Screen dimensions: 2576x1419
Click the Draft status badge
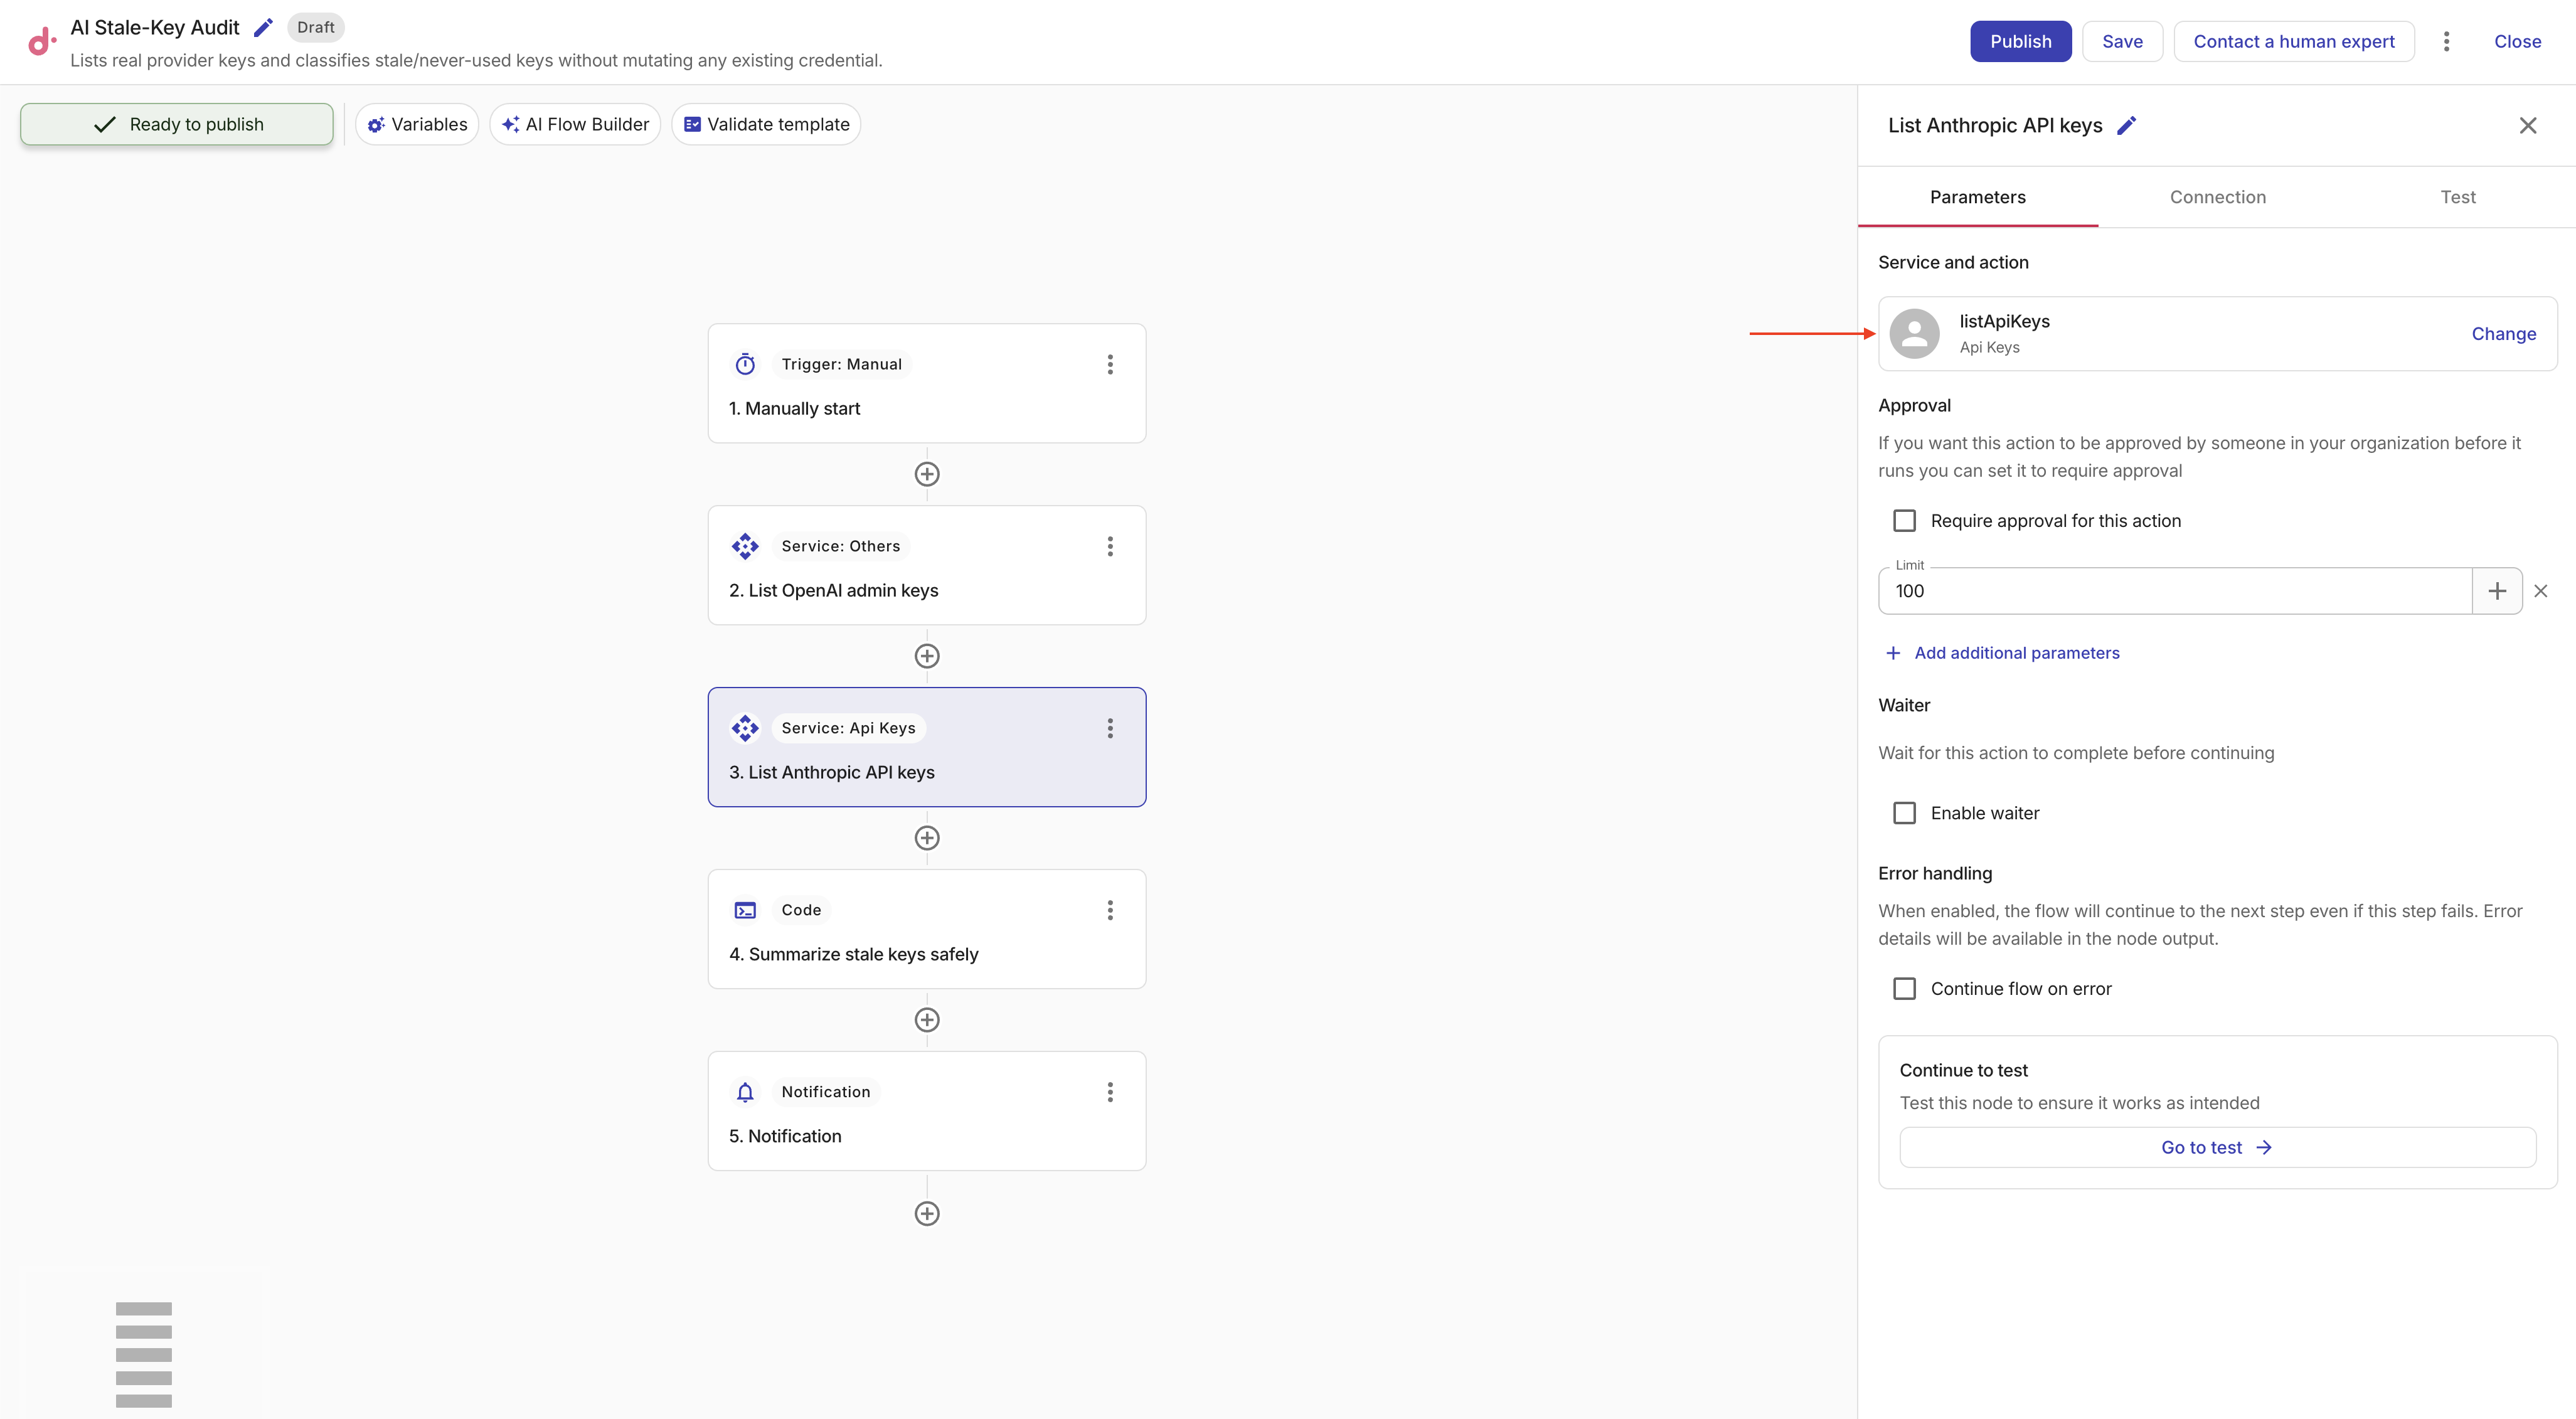coord(316,27)
